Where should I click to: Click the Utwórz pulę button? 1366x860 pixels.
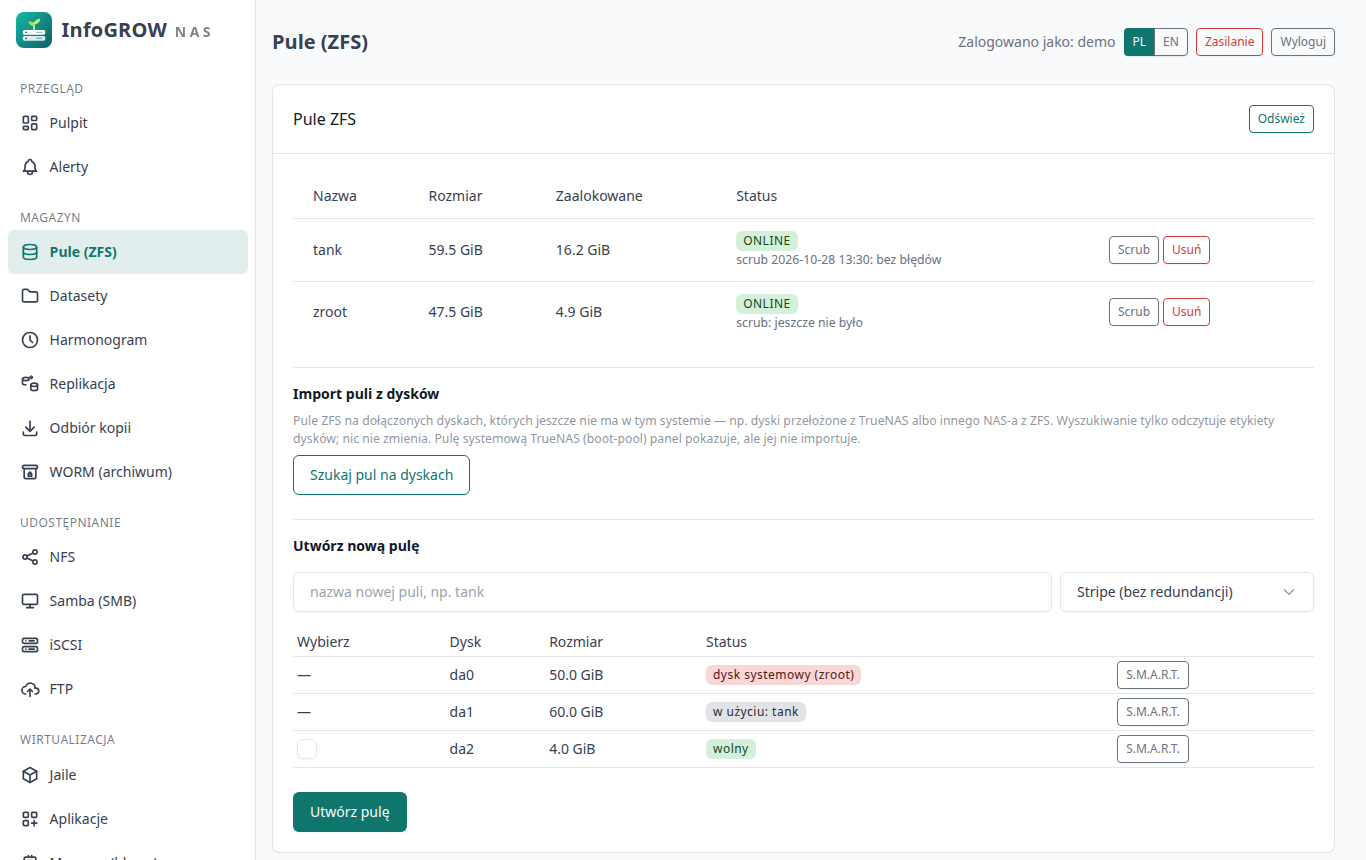(350, 812)
